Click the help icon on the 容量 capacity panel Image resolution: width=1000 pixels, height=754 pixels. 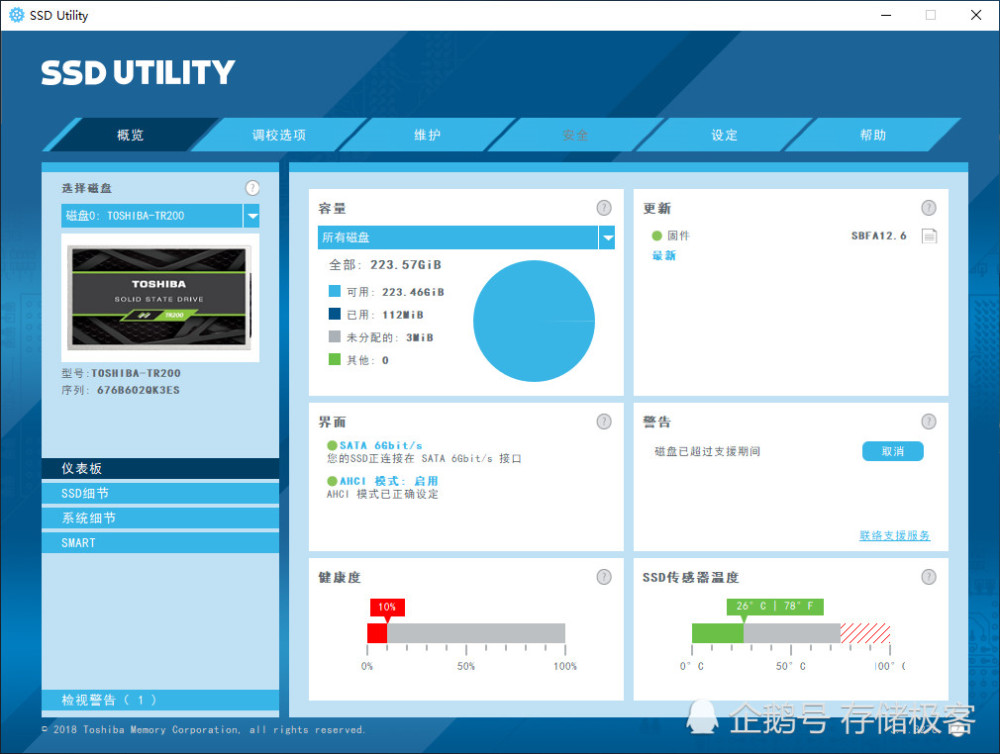604,208
